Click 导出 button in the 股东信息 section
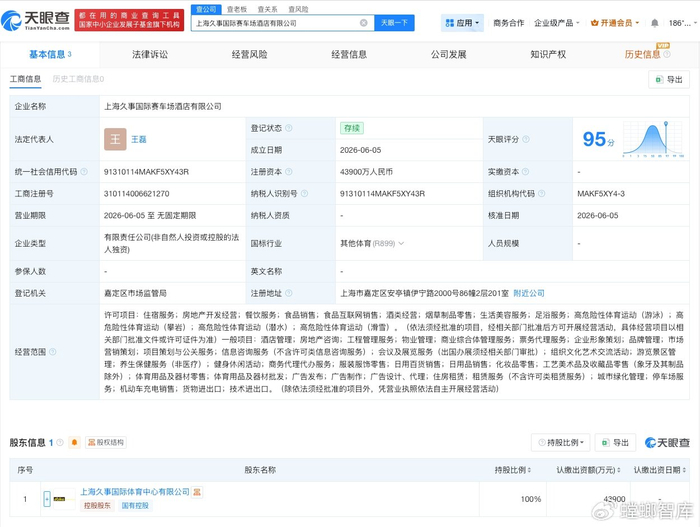700x527 pixels. coord(615,443)
